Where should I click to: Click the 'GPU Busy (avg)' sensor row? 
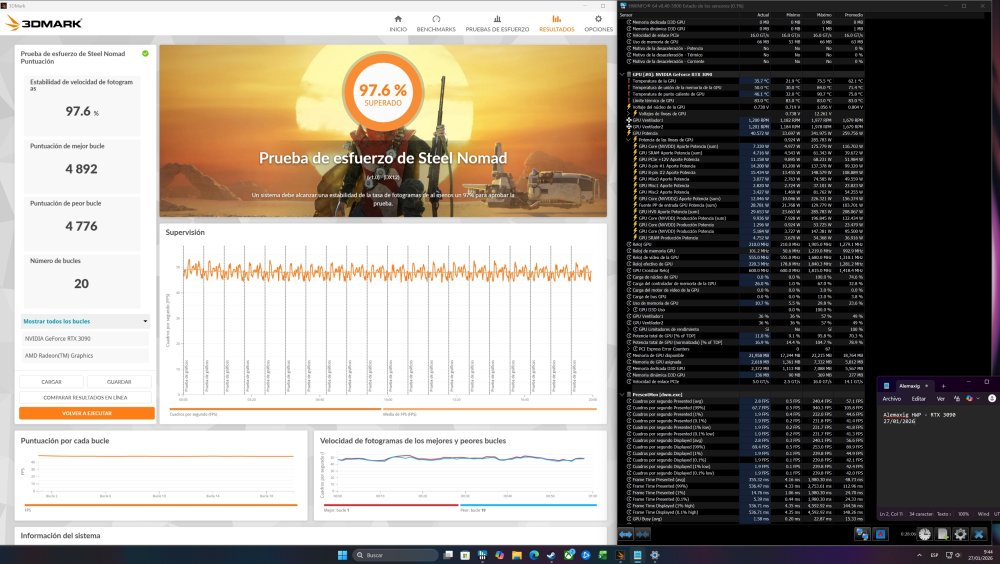click(743, 519)
